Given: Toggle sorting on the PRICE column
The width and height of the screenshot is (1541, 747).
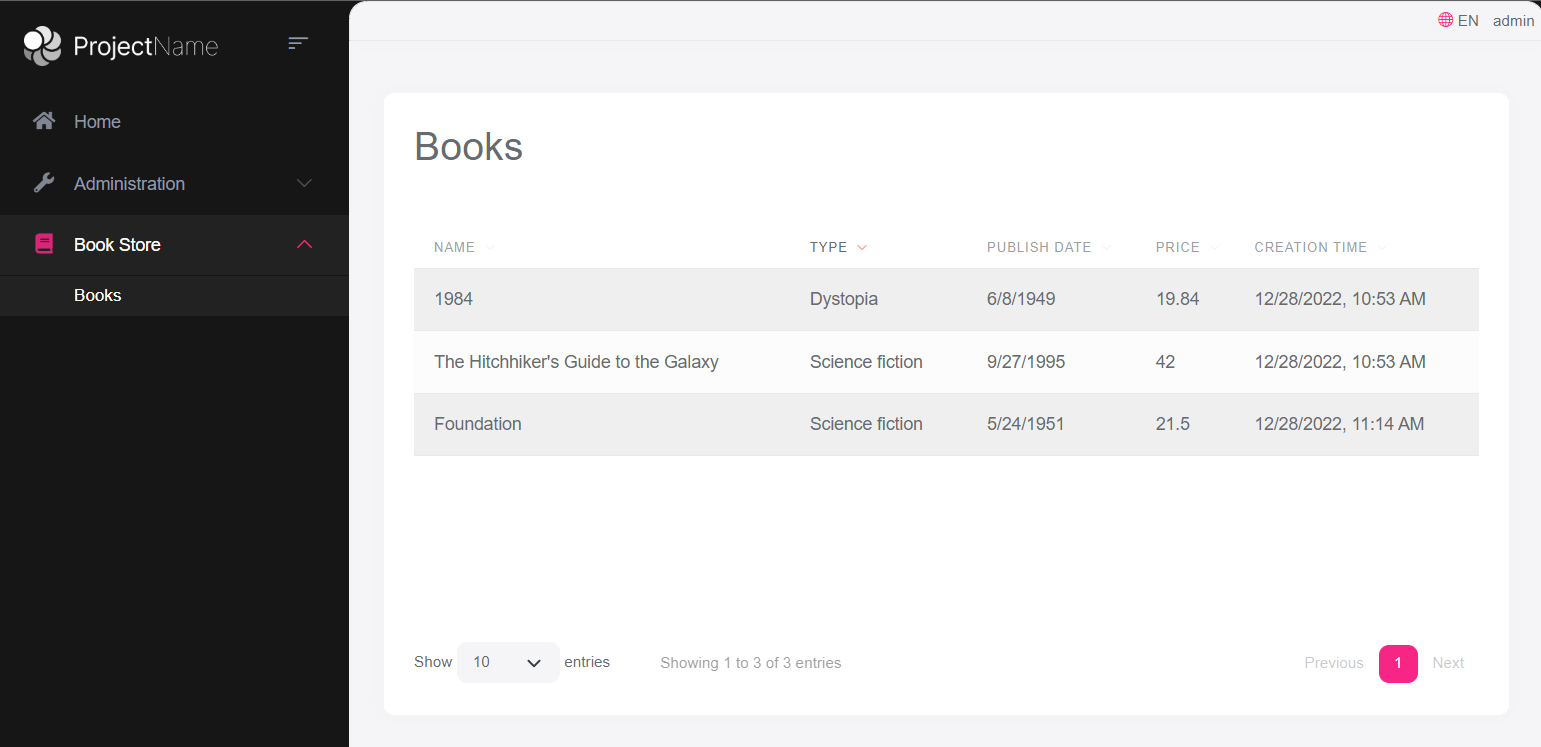Looking at the screenshot, I should pos(1215,247).
